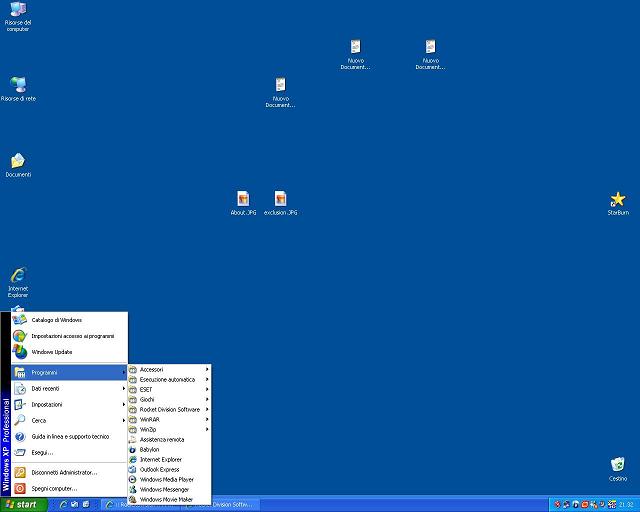The width and height of the screenshot is (640, 512).
Task: Click the Windows start button
Action: (x=24, y=505)
